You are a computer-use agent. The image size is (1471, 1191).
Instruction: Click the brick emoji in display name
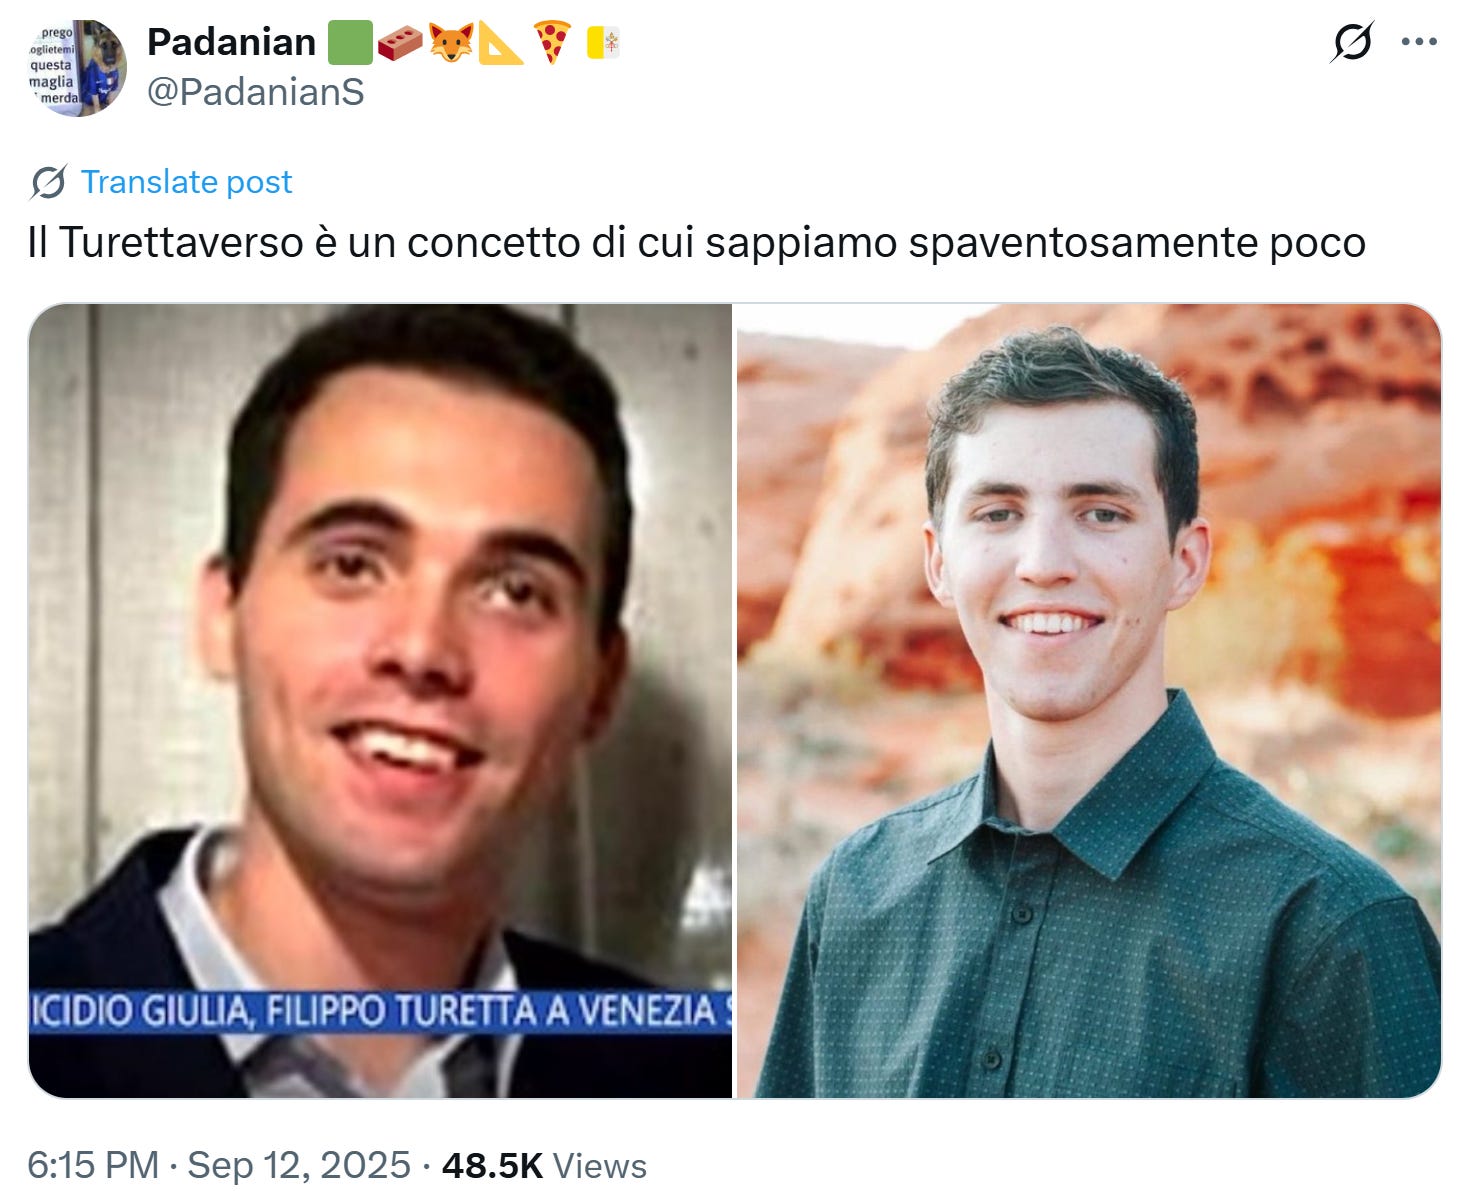pyautogui.click(x=400, y=42)
